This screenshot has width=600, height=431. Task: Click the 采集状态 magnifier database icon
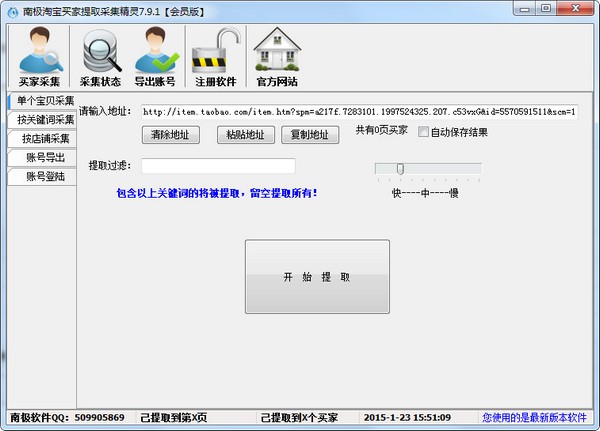[99, 56]
